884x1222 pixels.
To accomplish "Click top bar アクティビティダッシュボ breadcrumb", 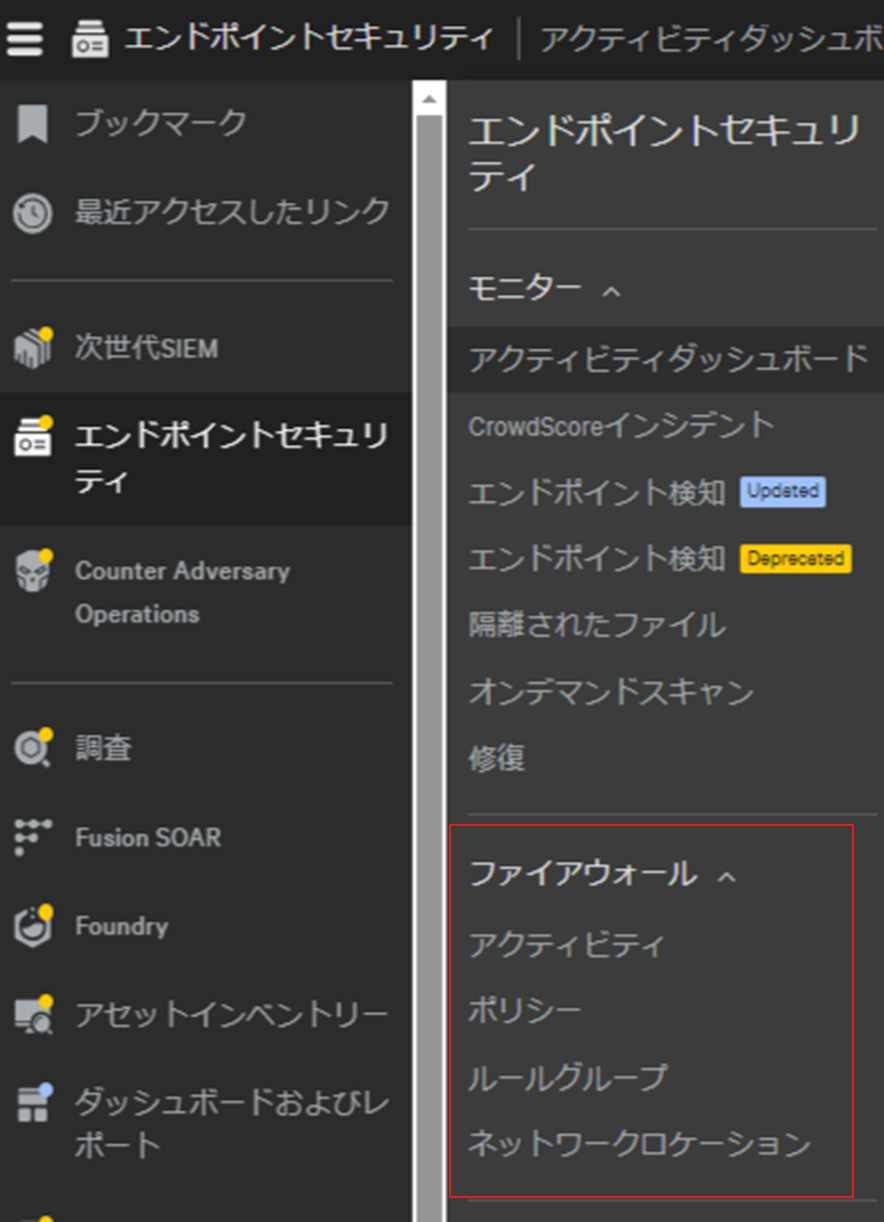I will [x=712, y=39].
